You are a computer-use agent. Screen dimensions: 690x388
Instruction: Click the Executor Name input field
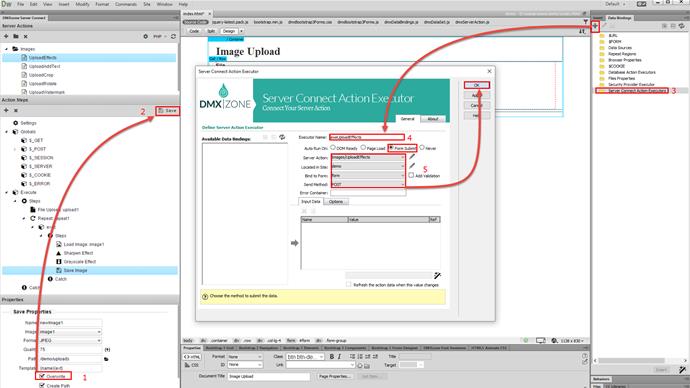[367, 137]
